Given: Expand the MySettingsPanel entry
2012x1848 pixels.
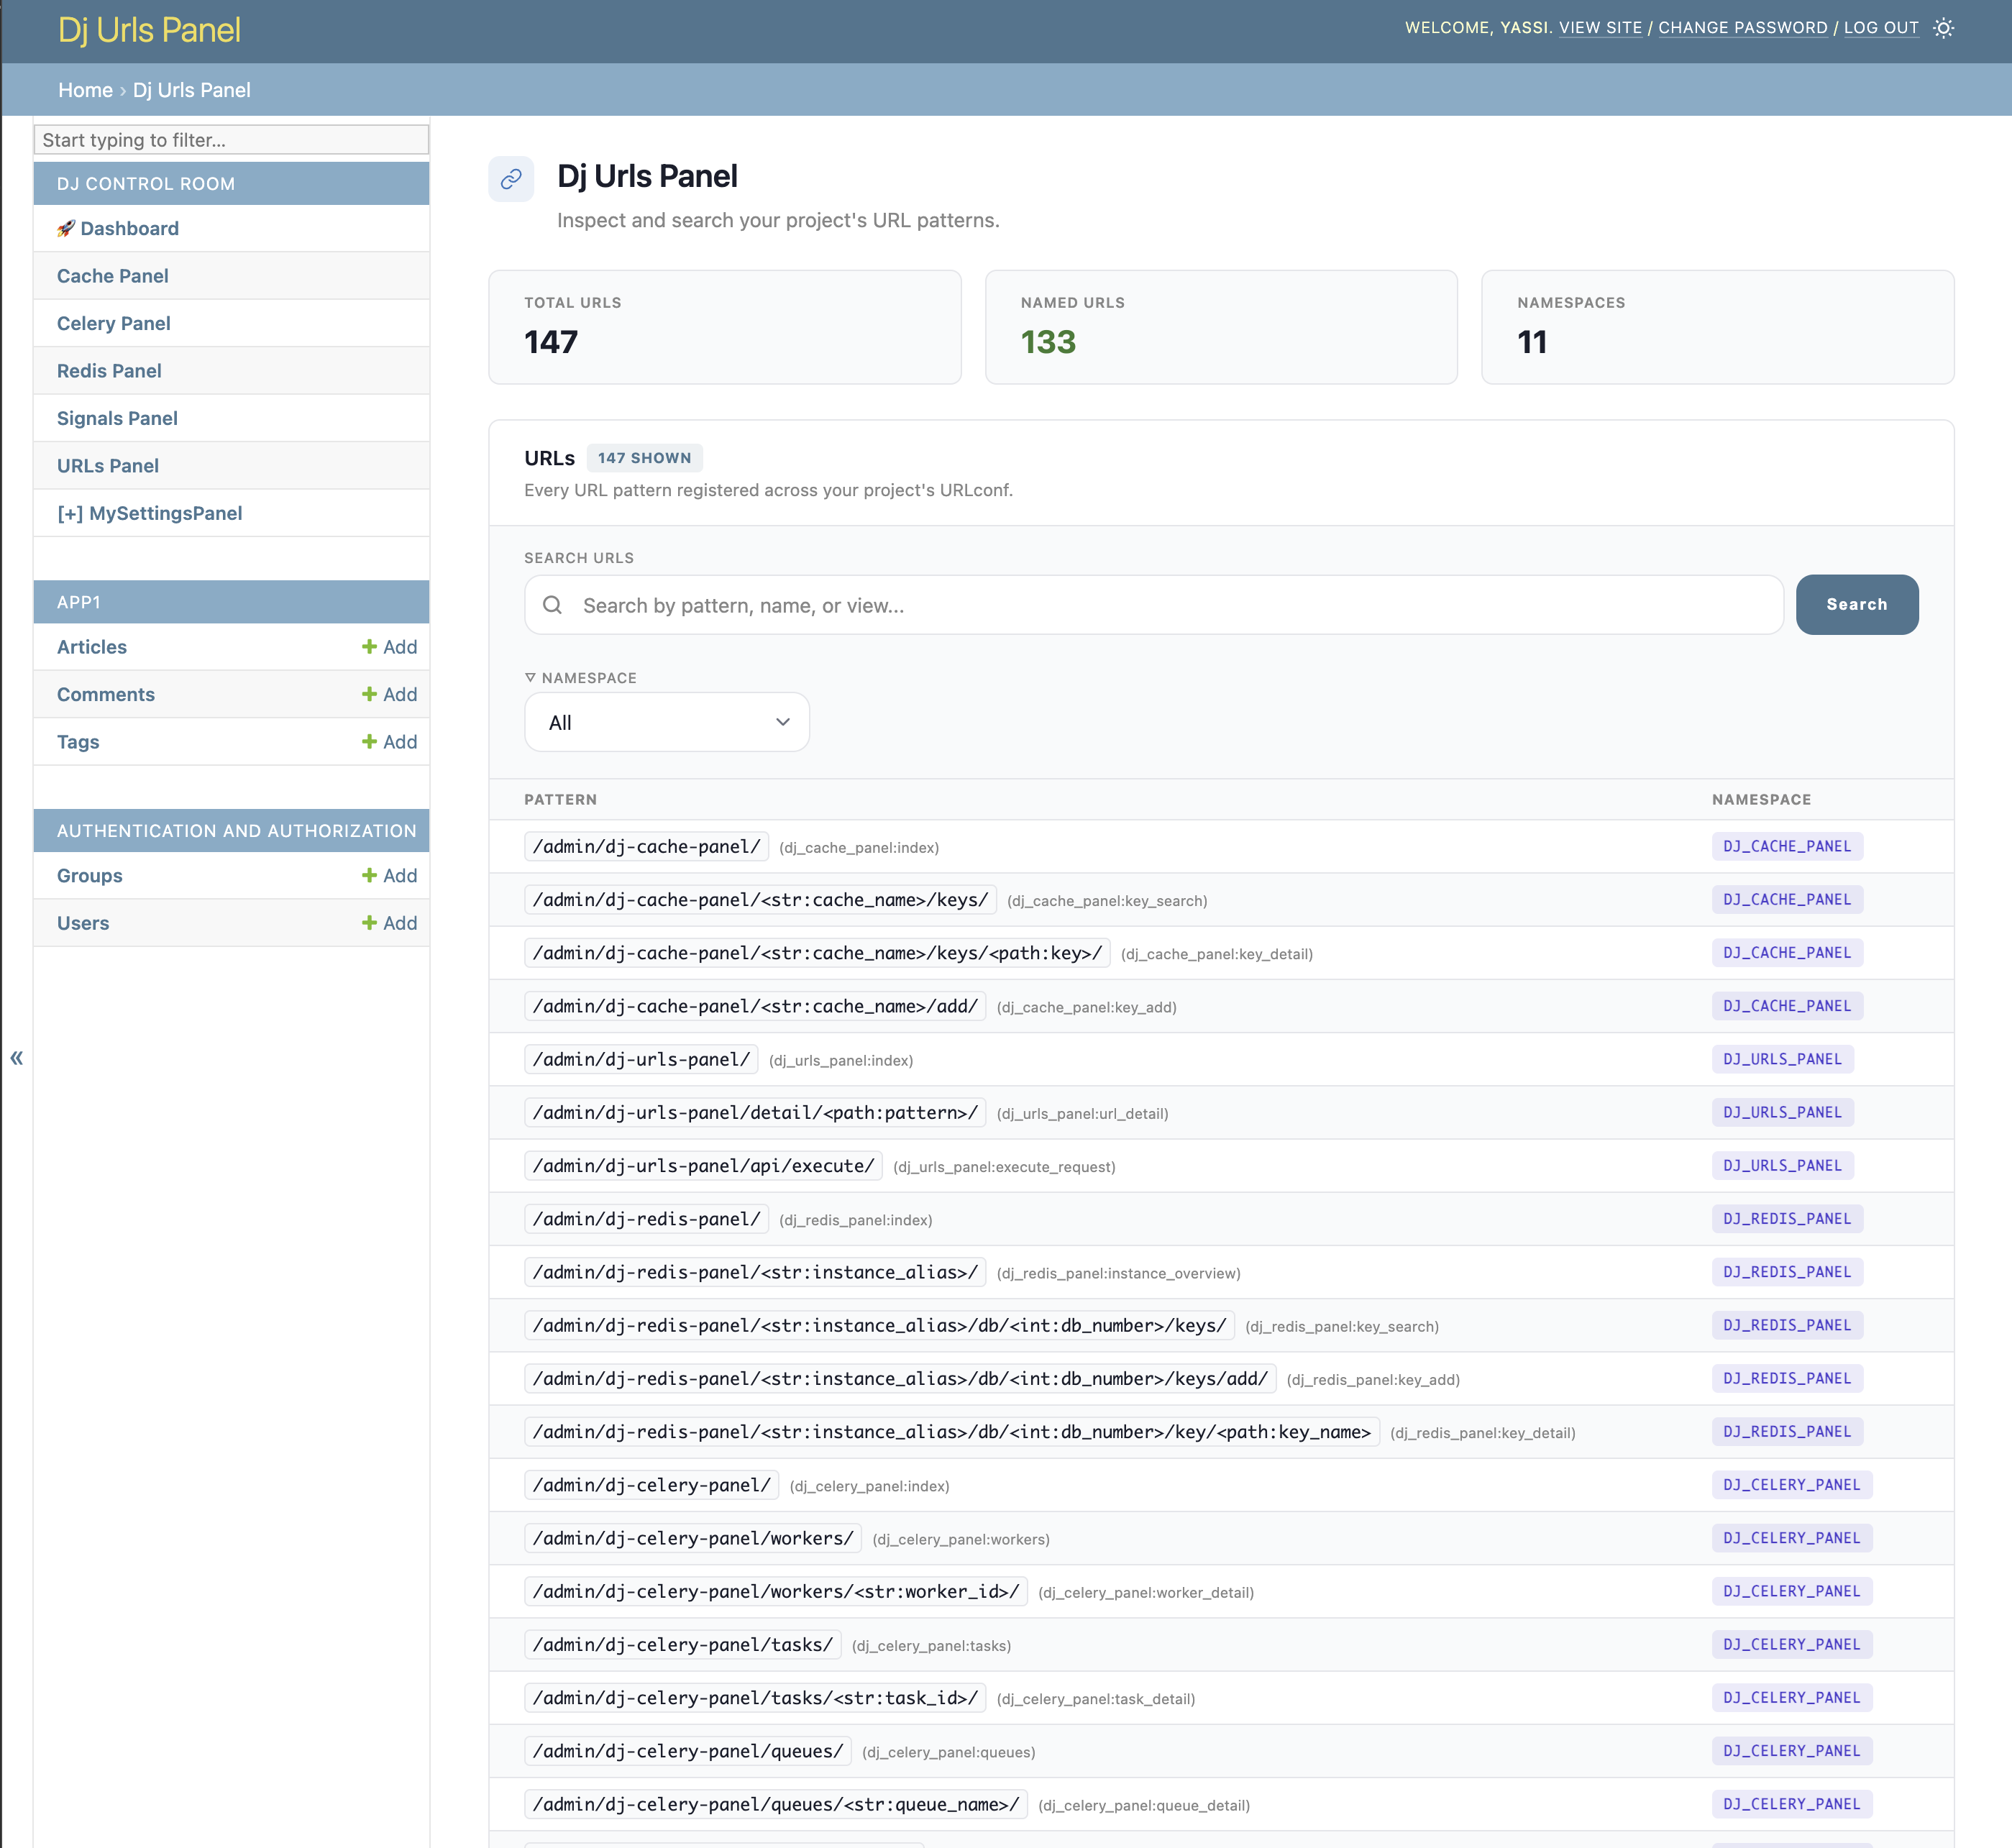Looking at the screenshot, I should pyautogui.click(x=150, y=513).
